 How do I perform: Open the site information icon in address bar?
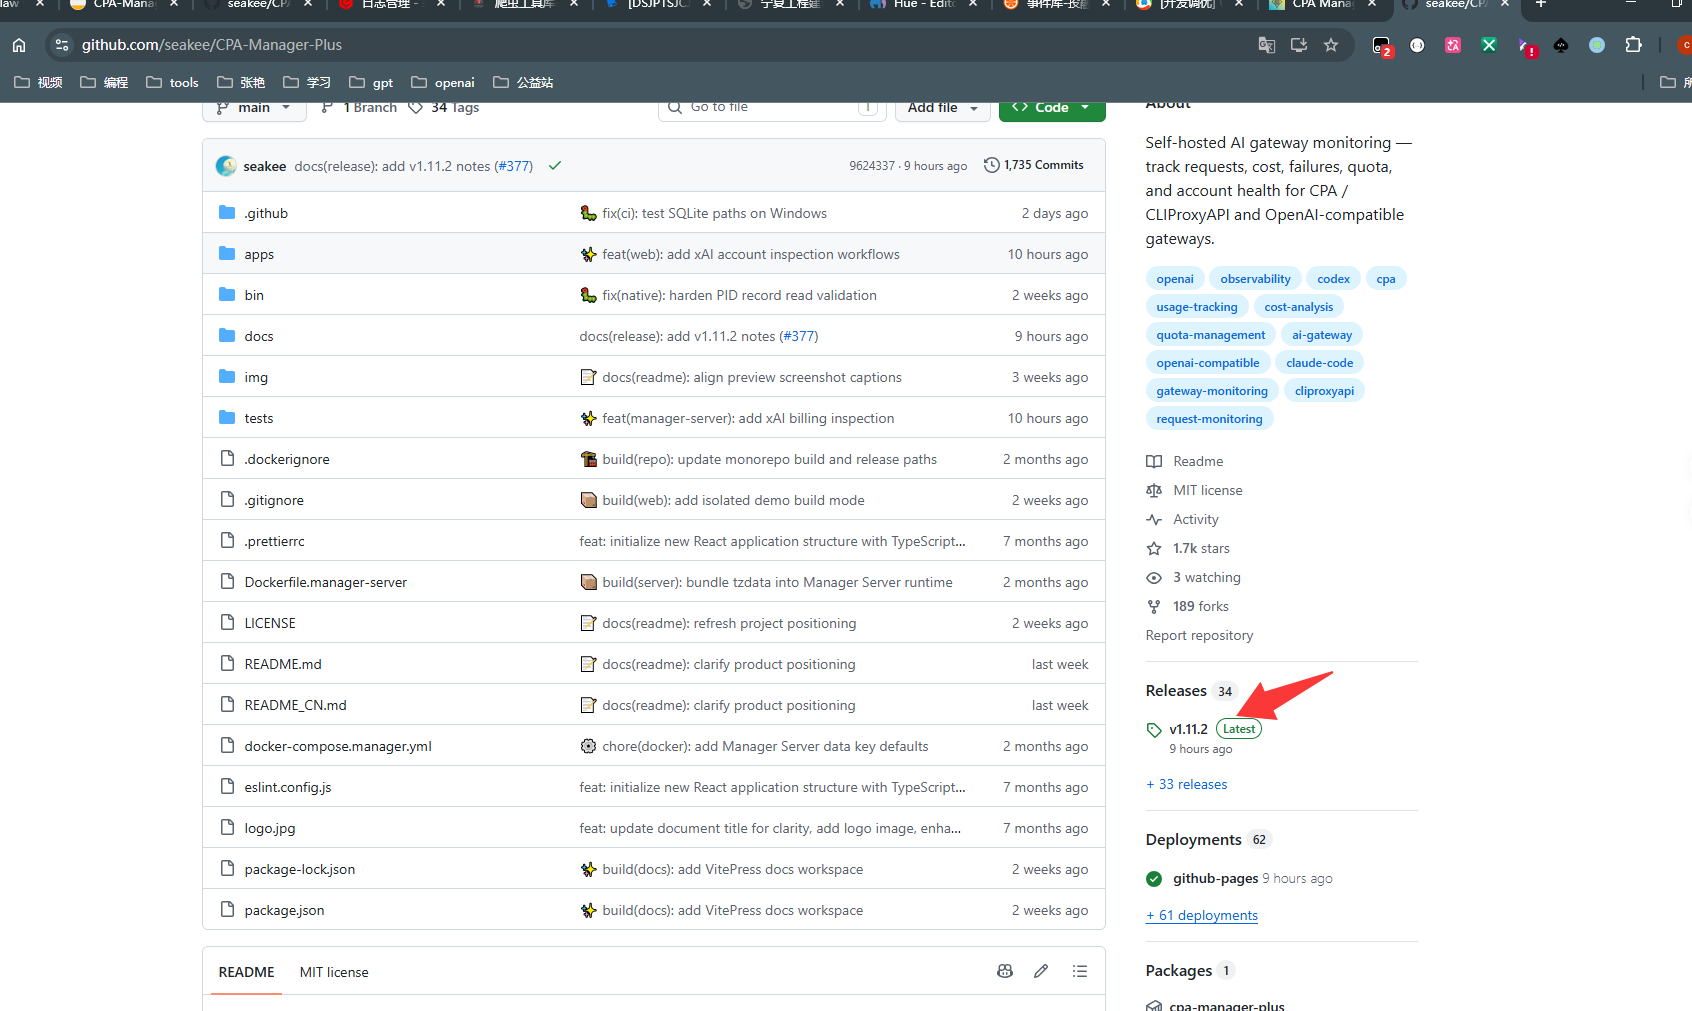click(62, 45)
